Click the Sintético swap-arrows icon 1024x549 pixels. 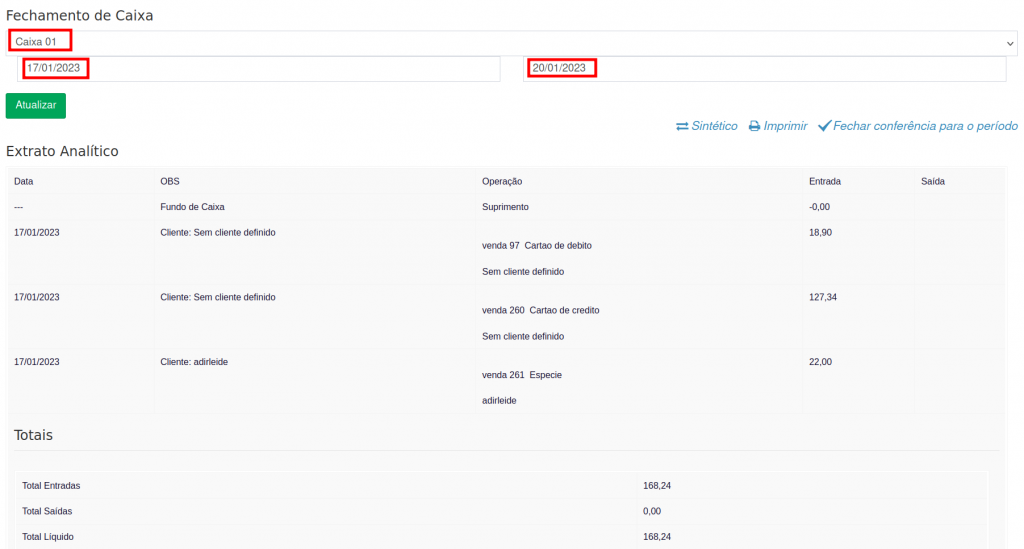[x=682, y=127]
